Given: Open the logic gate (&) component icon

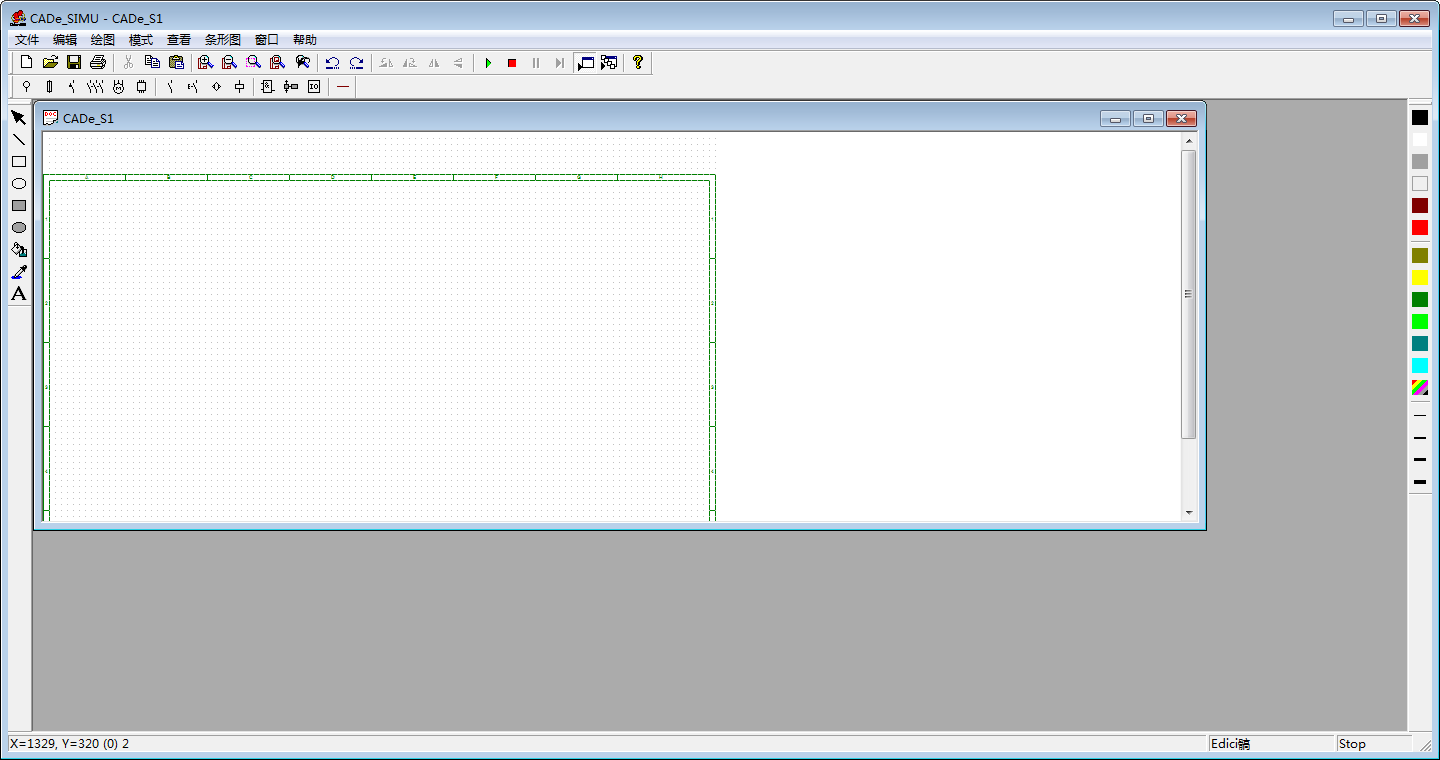Looking at the screenshot, I should [267, 87].
